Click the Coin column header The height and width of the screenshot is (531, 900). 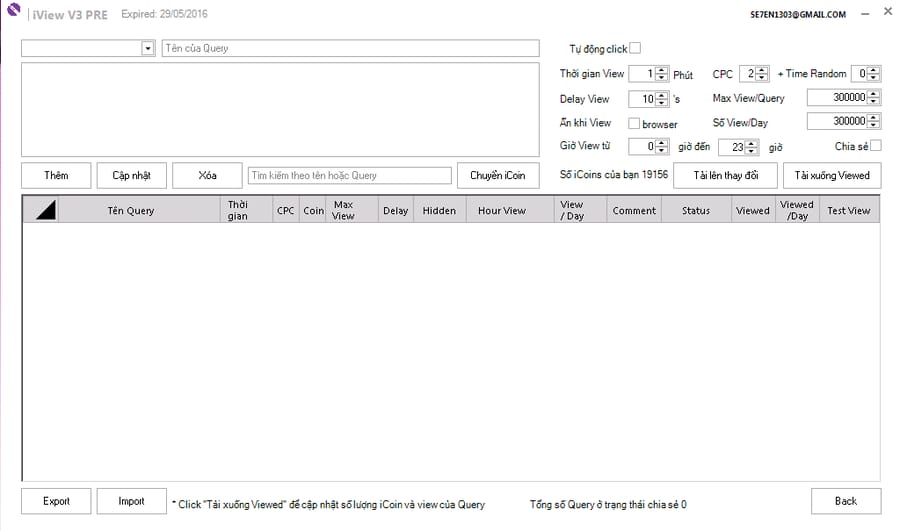tap(313, 211)
